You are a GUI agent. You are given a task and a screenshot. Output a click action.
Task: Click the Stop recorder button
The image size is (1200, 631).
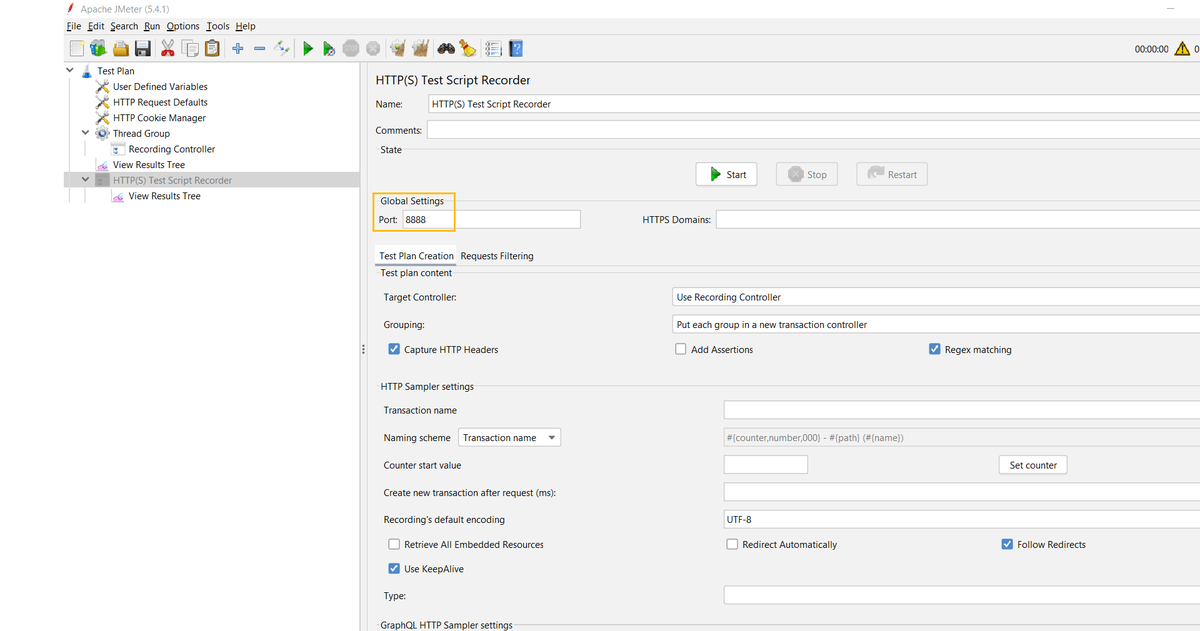coord(807,174)
